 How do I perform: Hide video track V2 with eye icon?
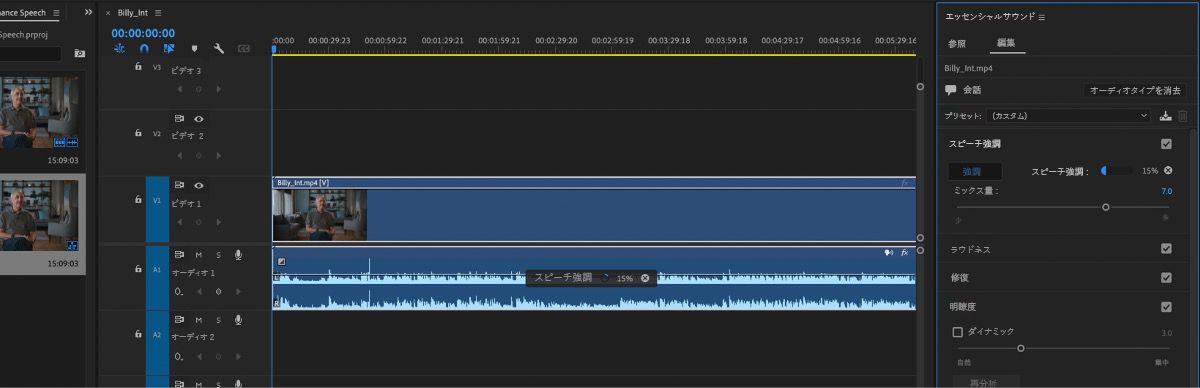pyautogui.click(x=199, y=119)
